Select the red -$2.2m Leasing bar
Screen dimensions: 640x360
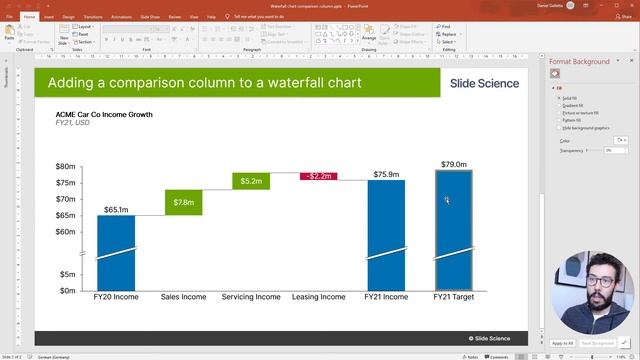(318, 176)
